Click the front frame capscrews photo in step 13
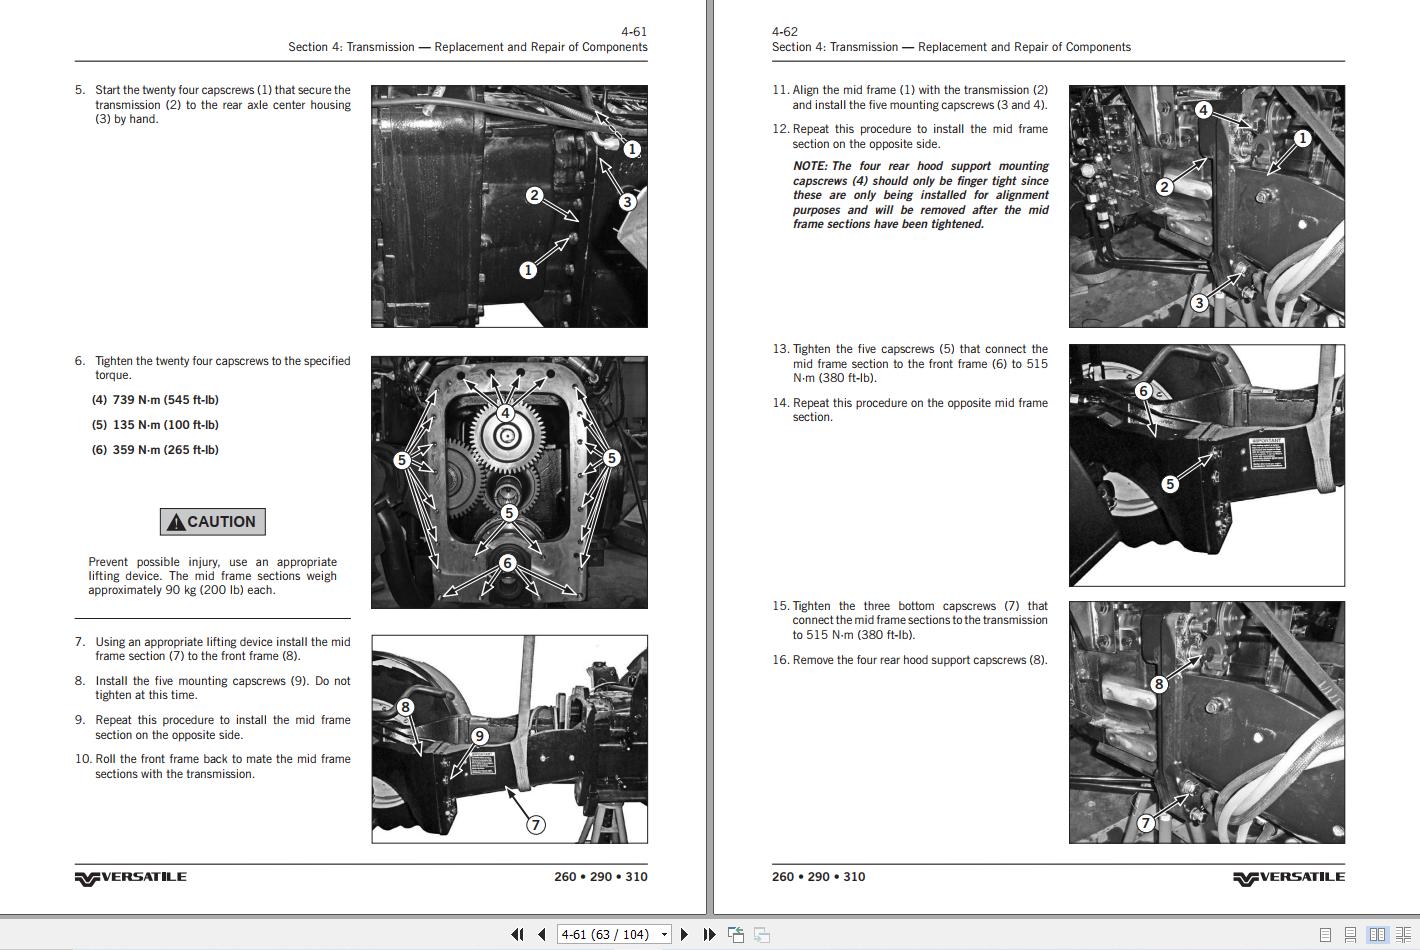The height and width of the screenshot is (950, 1420). point(1206,465)
